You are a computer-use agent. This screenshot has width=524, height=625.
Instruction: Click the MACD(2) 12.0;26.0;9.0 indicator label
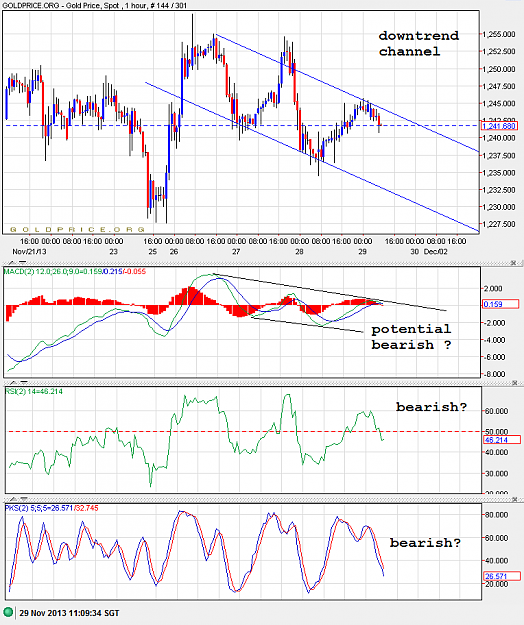click(75, 271)
